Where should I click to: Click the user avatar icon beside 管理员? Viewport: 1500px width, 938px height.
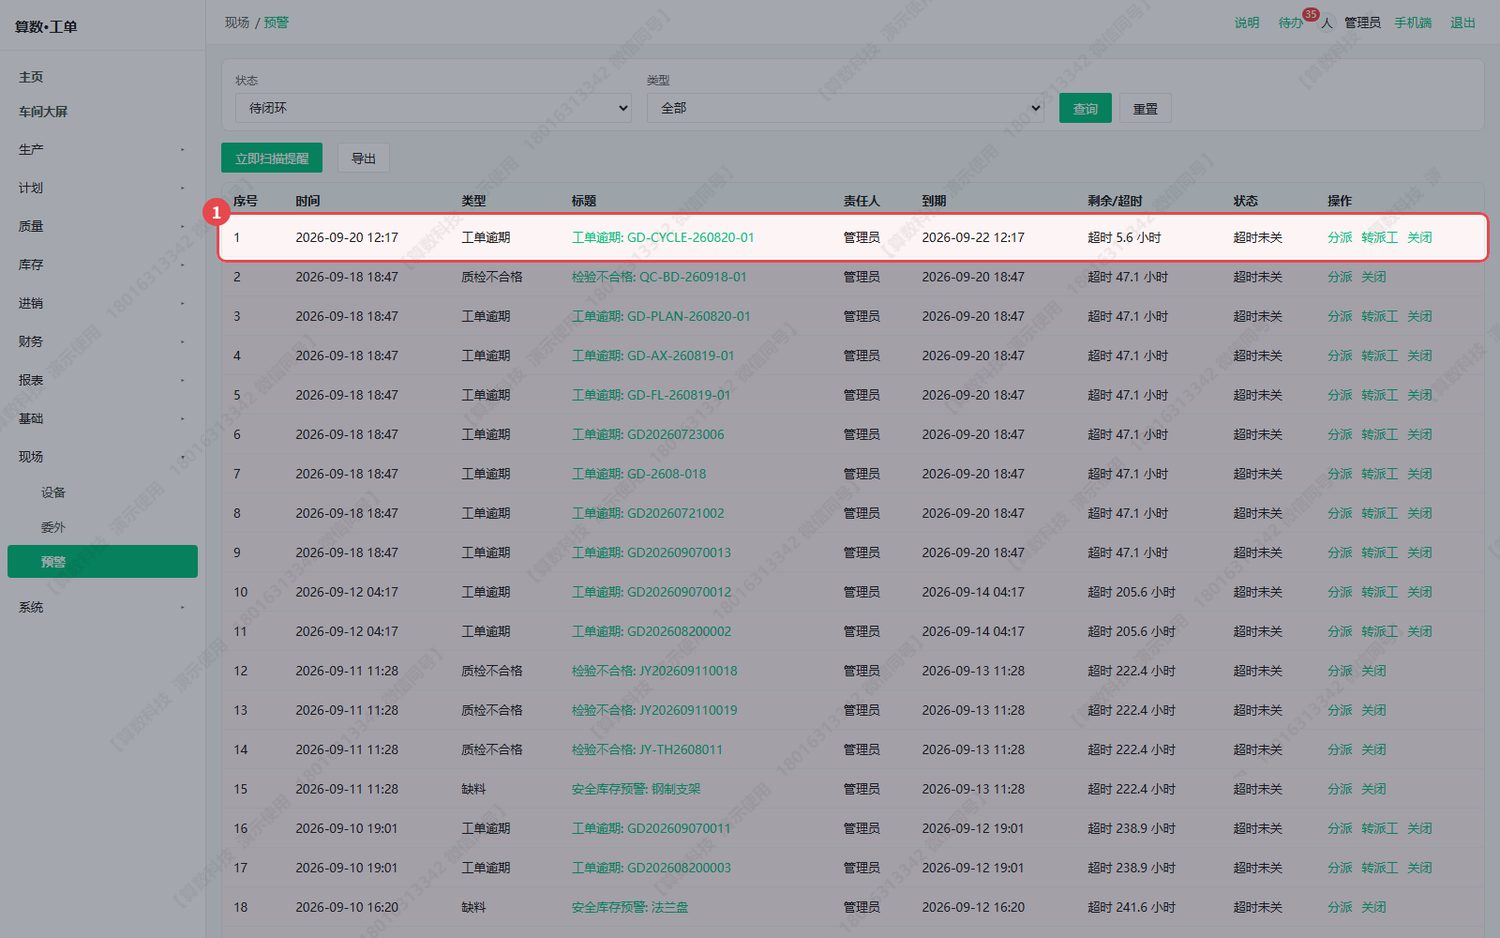pyautogui.click(x=1326, y=23)
